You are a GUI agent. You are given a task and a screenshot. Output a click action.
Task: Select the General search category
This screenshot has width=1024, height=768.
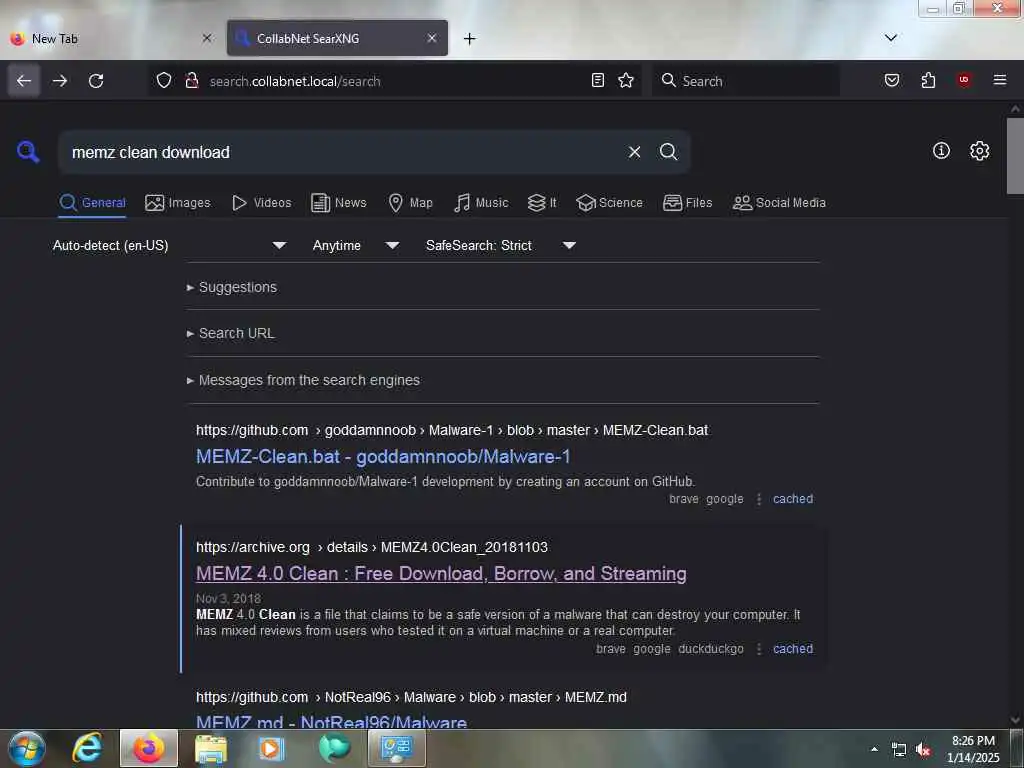92,203
